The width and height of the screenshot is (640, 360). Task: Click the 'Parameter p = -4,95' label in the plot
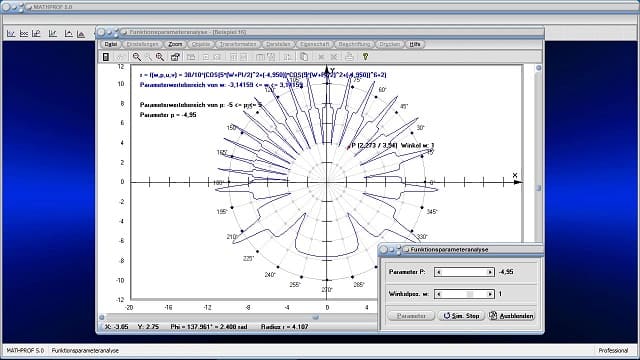coord(168,115)
